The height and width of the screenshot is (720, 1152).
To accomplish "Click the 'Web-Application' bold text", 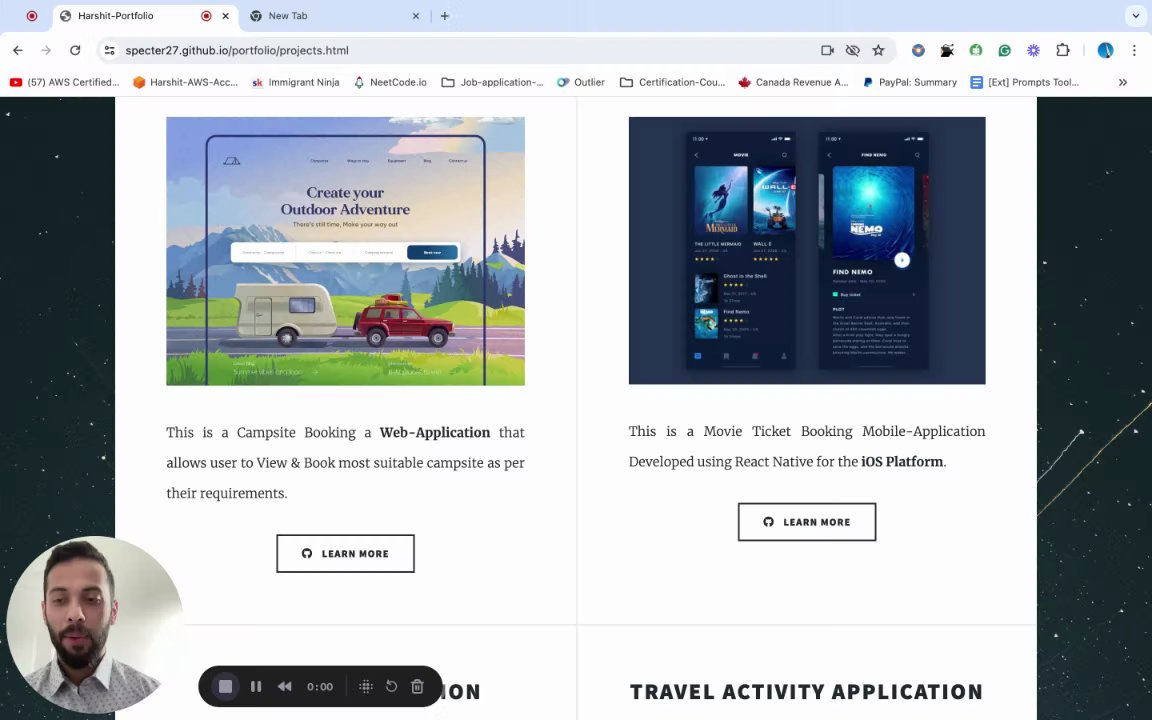I will tap(435, 432).
